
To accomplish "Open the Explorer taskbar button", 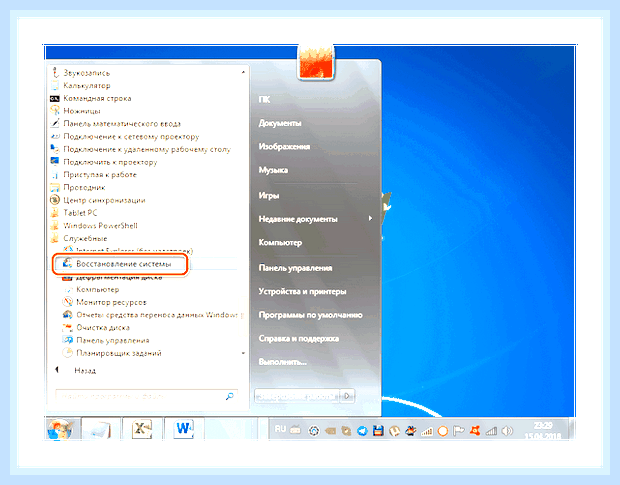I will click(100, 428).
